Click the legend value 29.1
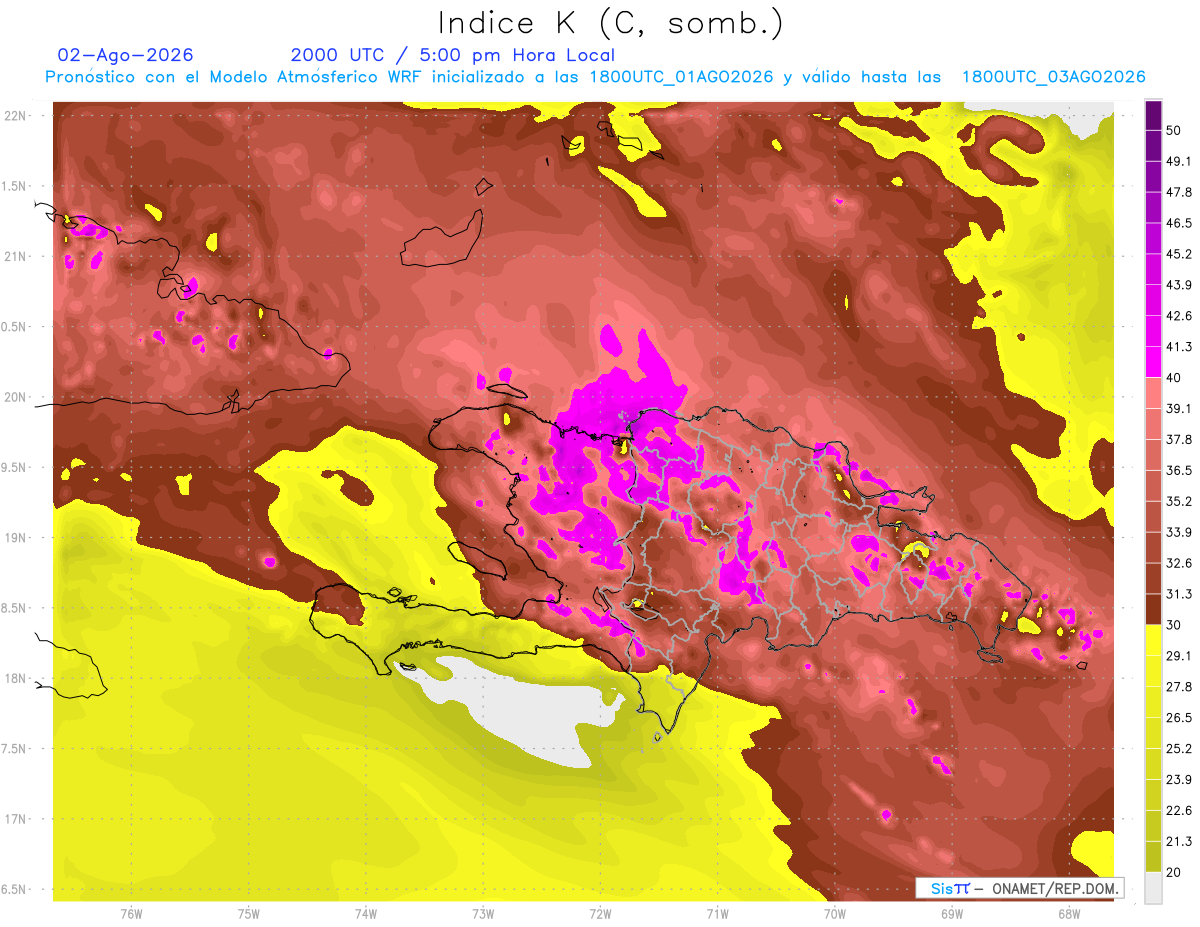This screenshot has height=927, width=1200. pos(1178,656)
